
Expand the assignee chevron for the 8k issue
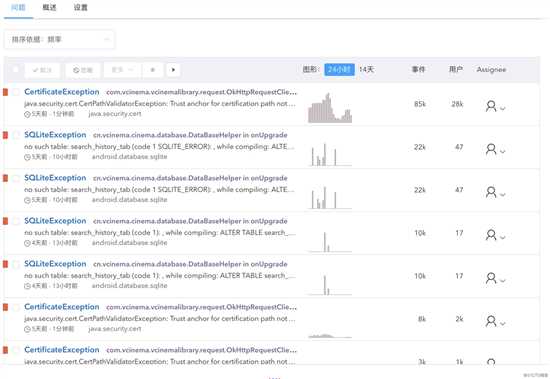coord(503,324)
